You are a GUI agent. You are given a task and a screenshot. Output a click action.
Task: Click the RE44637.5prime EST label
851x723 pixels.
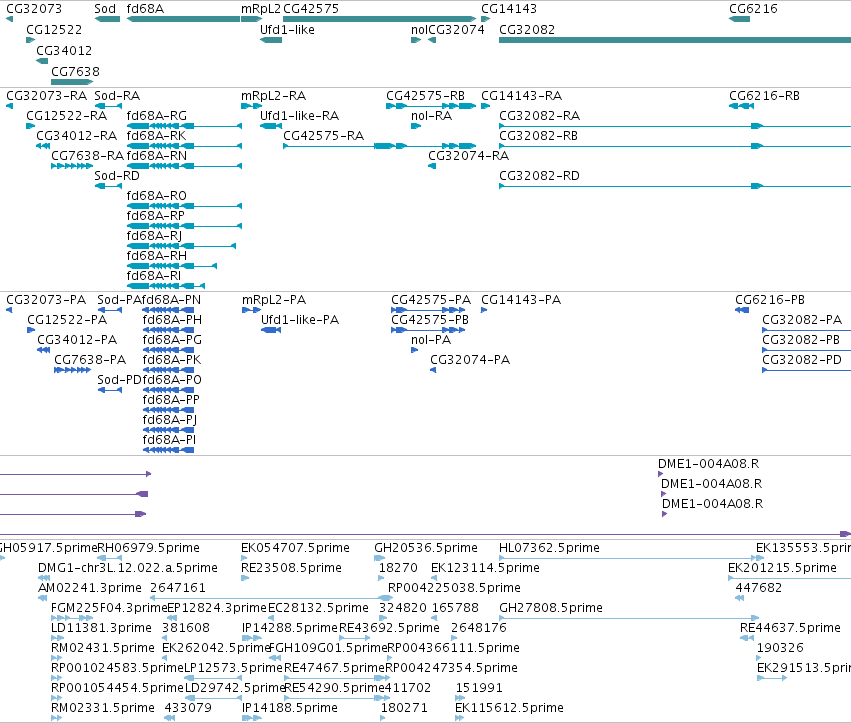pos(790,628)
